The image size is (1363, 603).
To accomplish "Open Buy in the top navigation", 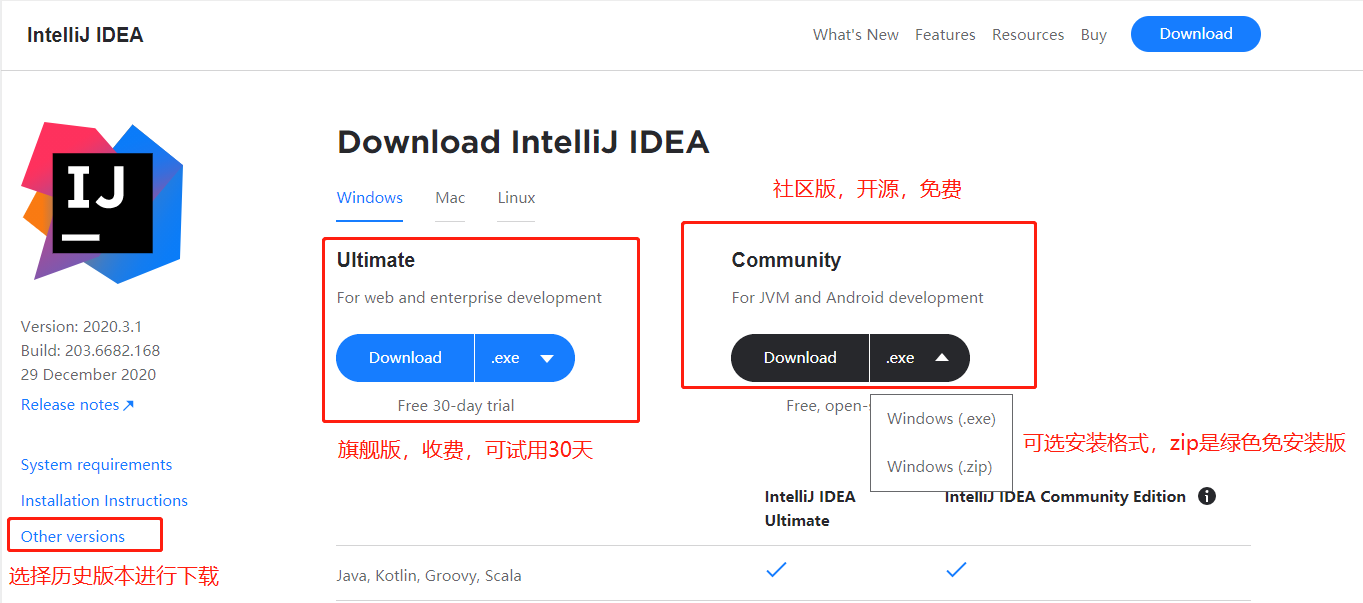I will click(x=1094, y=35).
